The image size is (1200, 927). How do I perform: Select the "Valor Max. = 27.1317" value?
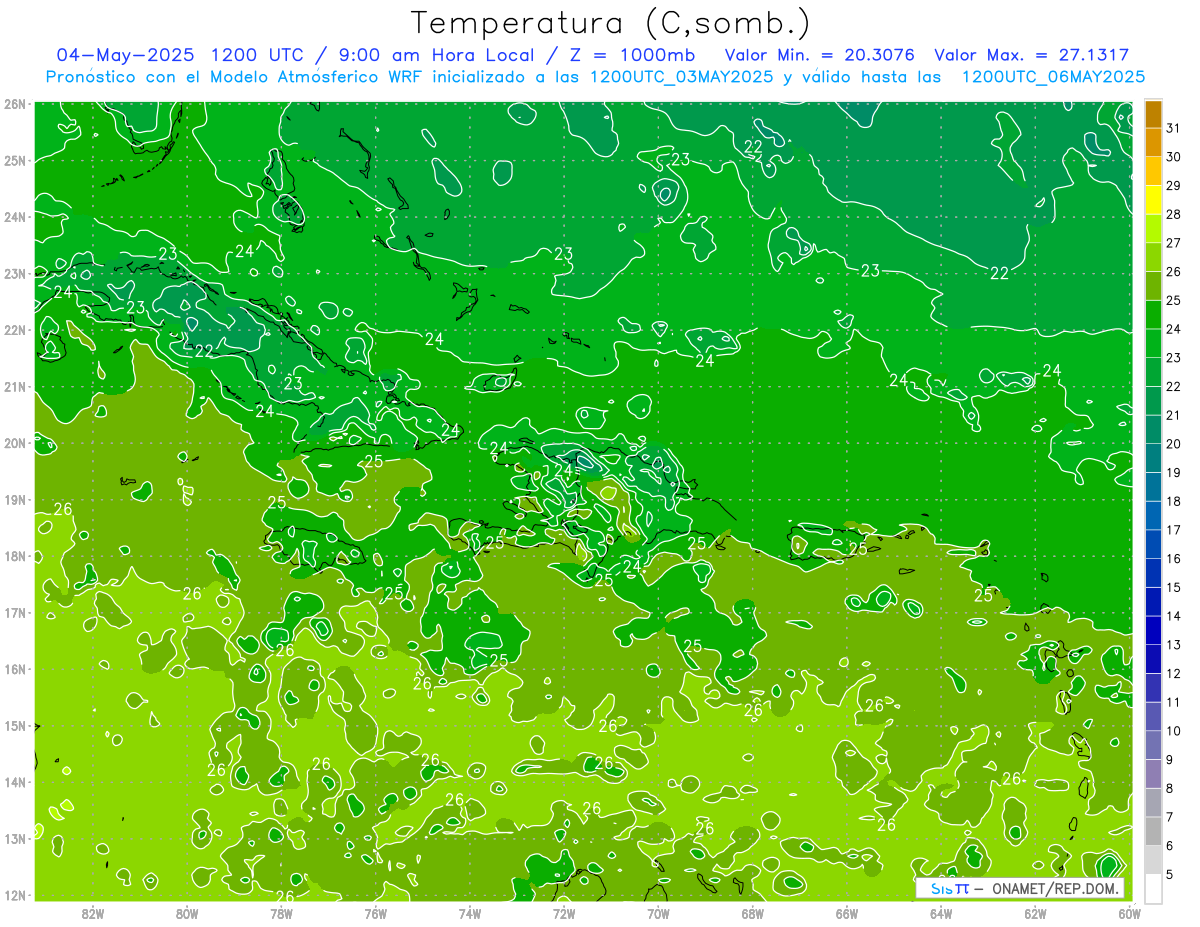point(1032,55)
